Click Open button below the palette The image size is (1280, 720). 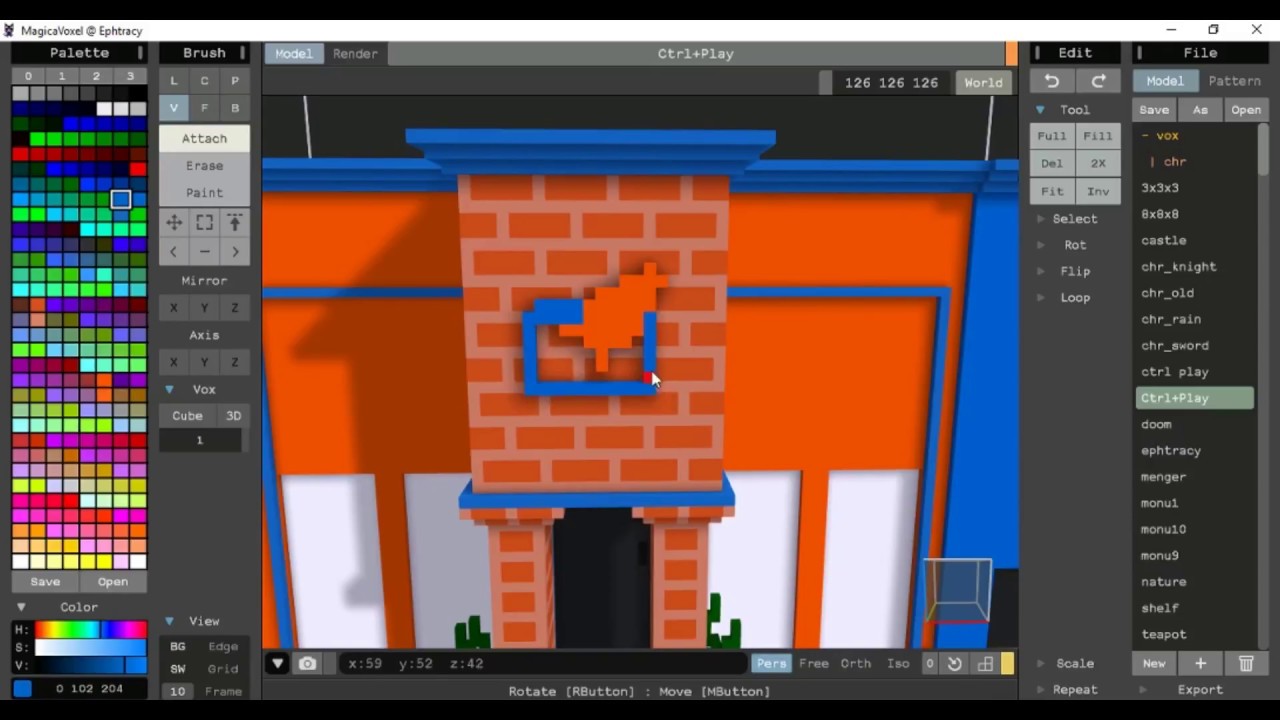pyautogui.click(x=113, y=582)
